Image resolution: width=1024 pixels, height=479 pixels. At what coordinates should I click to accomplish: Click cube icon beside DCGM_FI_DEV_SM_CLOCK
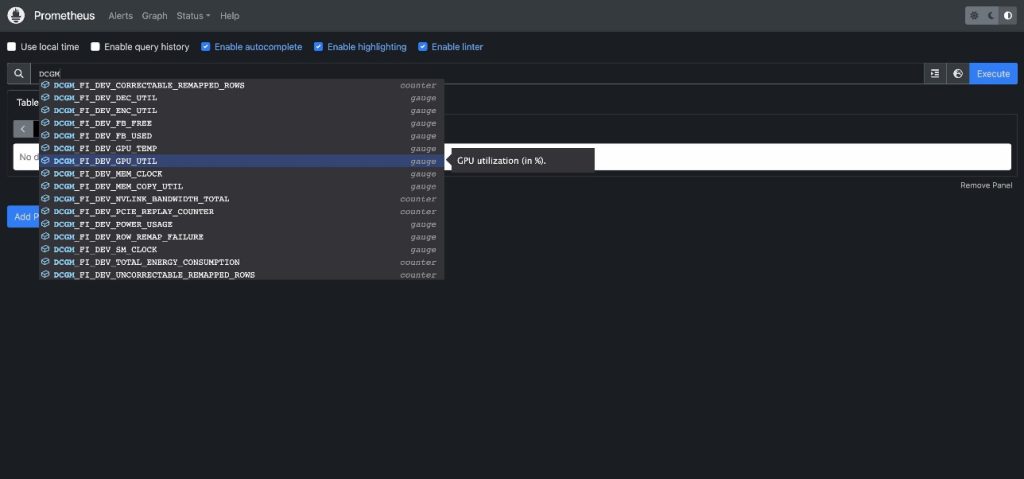click(x=45, y=250)
